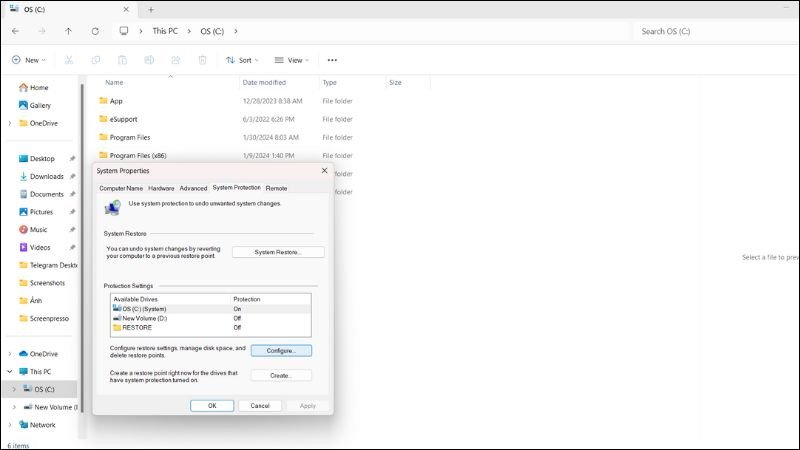Switch to the Remote tab

click(277, 188)
